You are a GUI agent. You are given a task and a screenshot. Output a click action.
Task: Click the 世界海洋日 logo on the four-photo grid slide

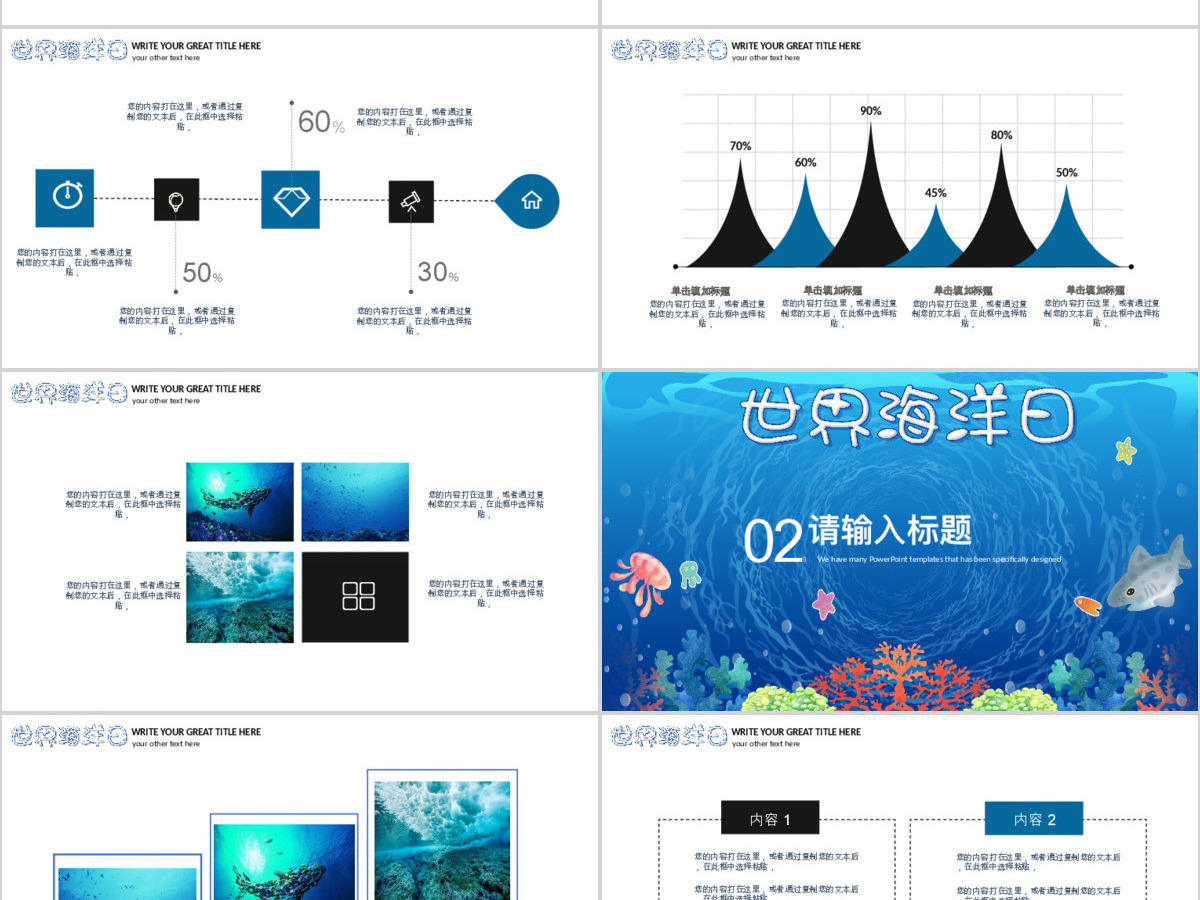click(x=69, y=393)
